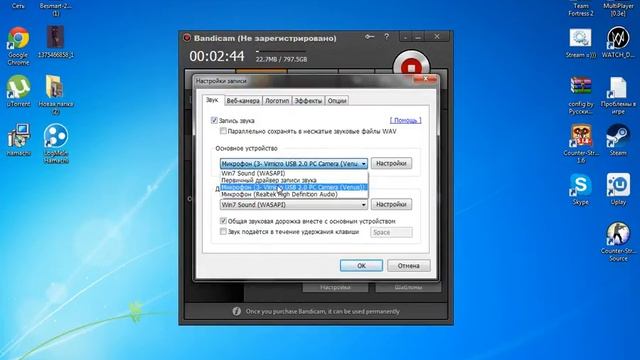Image resolution: width=640 pixels, height=360 pixels.
Task: Open the Stream shortcut icon
Action: (580, 43)
